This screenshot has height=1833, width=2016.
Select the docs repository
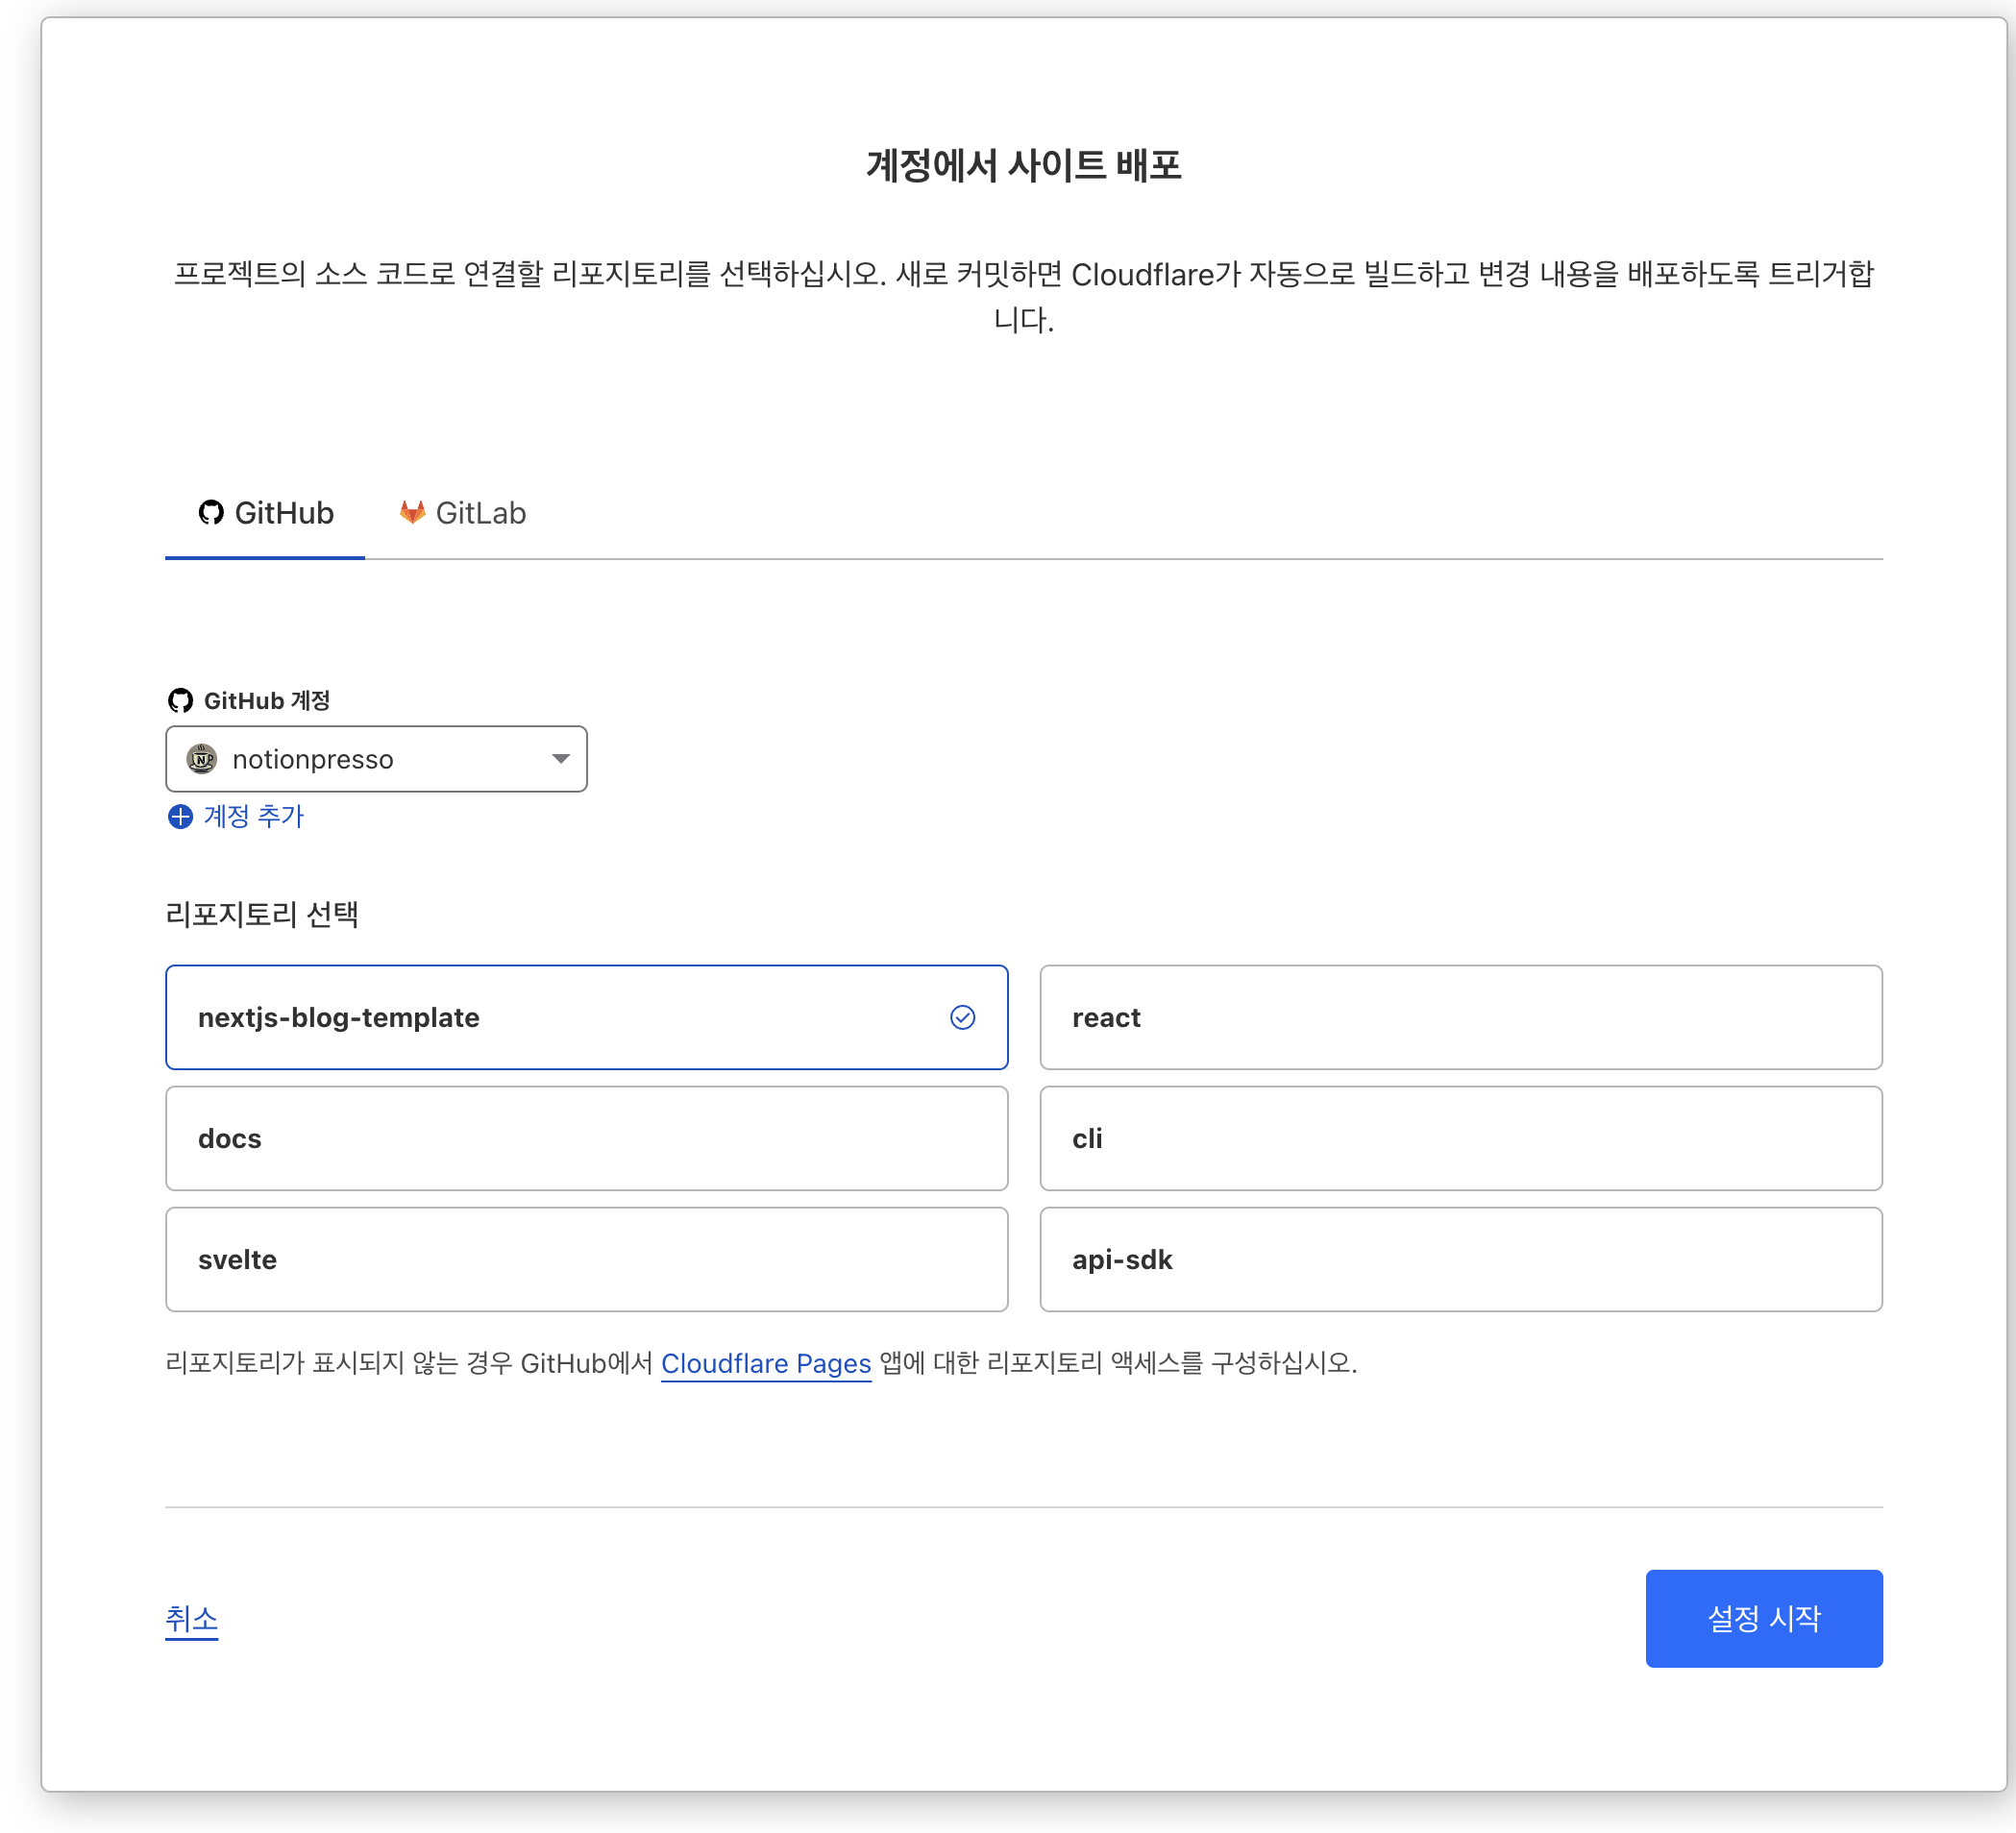[586, 1138]
